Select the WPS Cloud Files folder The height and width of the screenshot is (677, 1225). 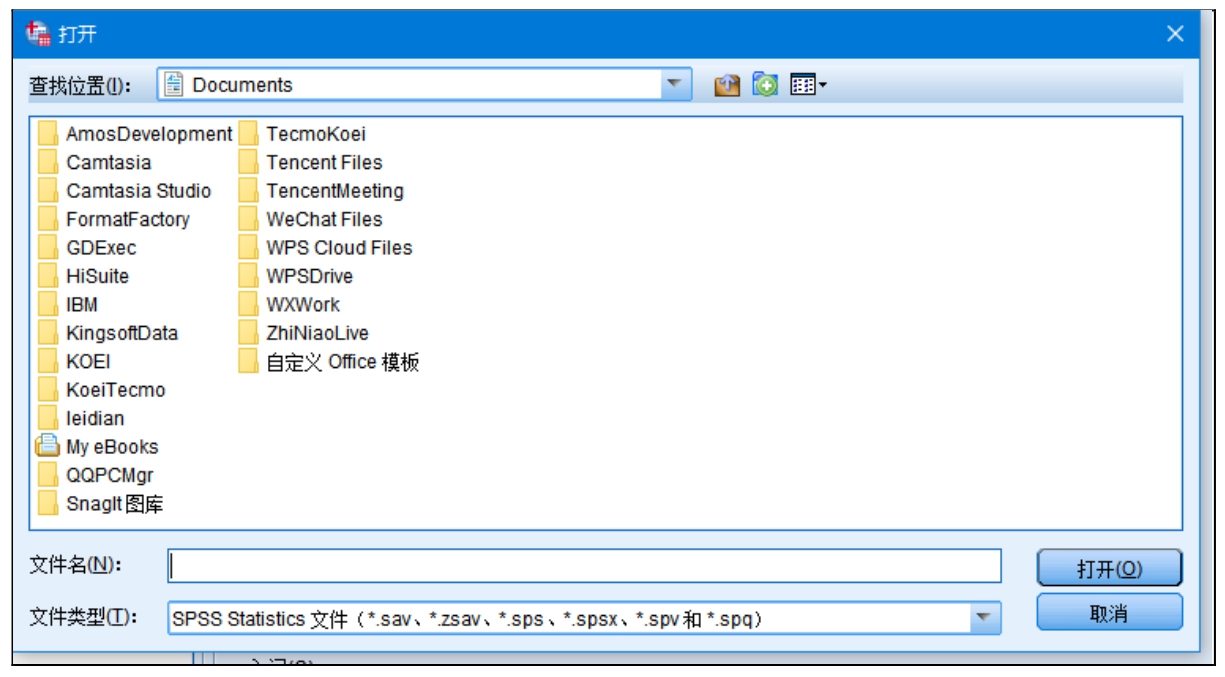pos(339,248)
